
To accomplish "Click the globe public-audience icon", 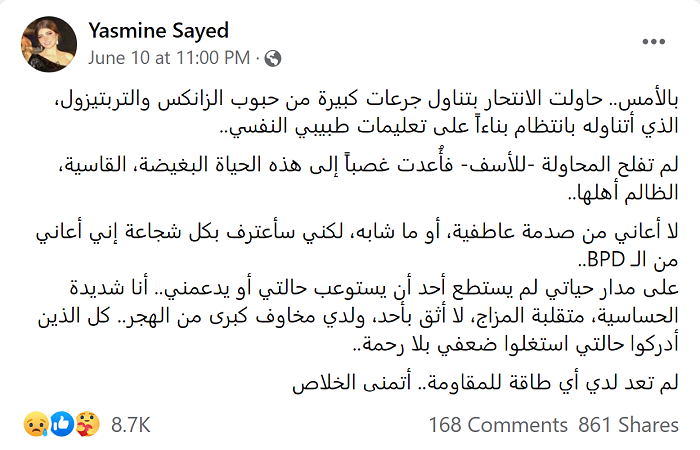I will coord(273,58).
